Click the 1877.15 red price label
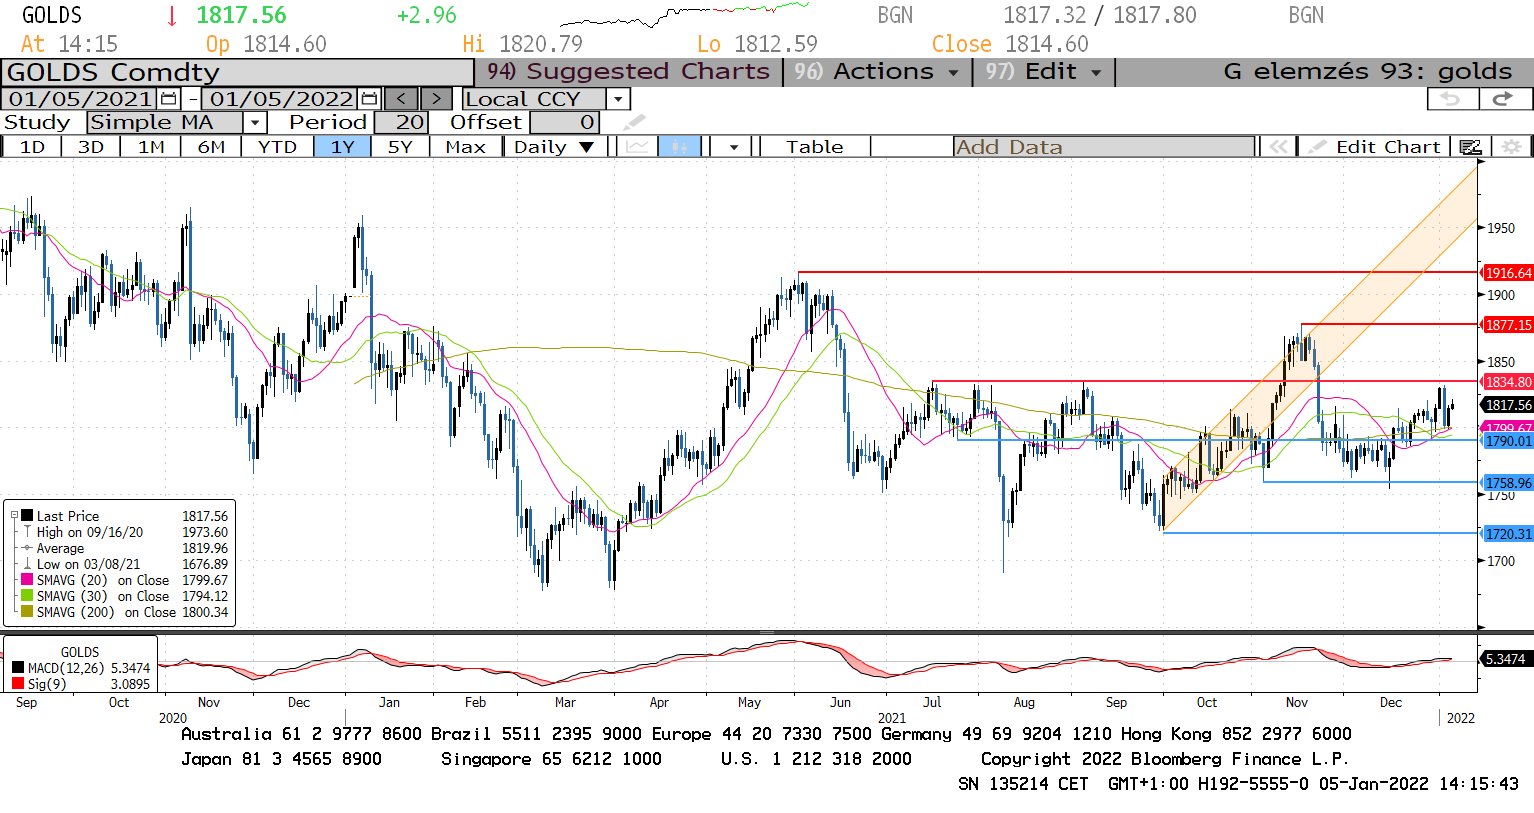Screen dimensions: 1534x813 pos(1508,325)
